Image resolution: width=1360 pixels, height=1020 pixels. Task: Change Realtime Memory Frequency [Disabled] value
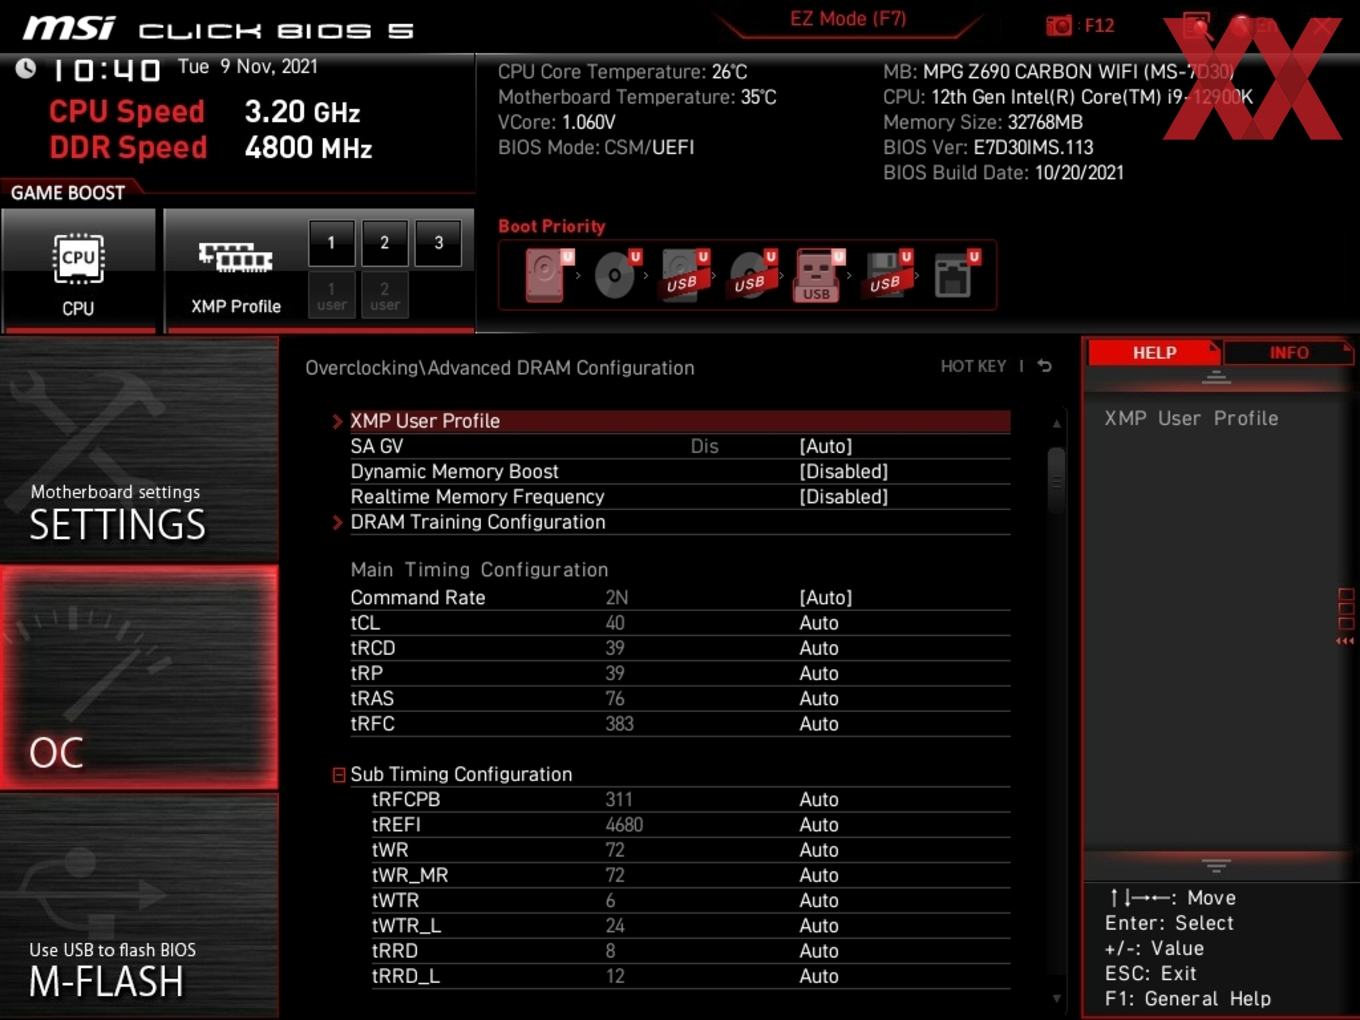tap(844, 497)
